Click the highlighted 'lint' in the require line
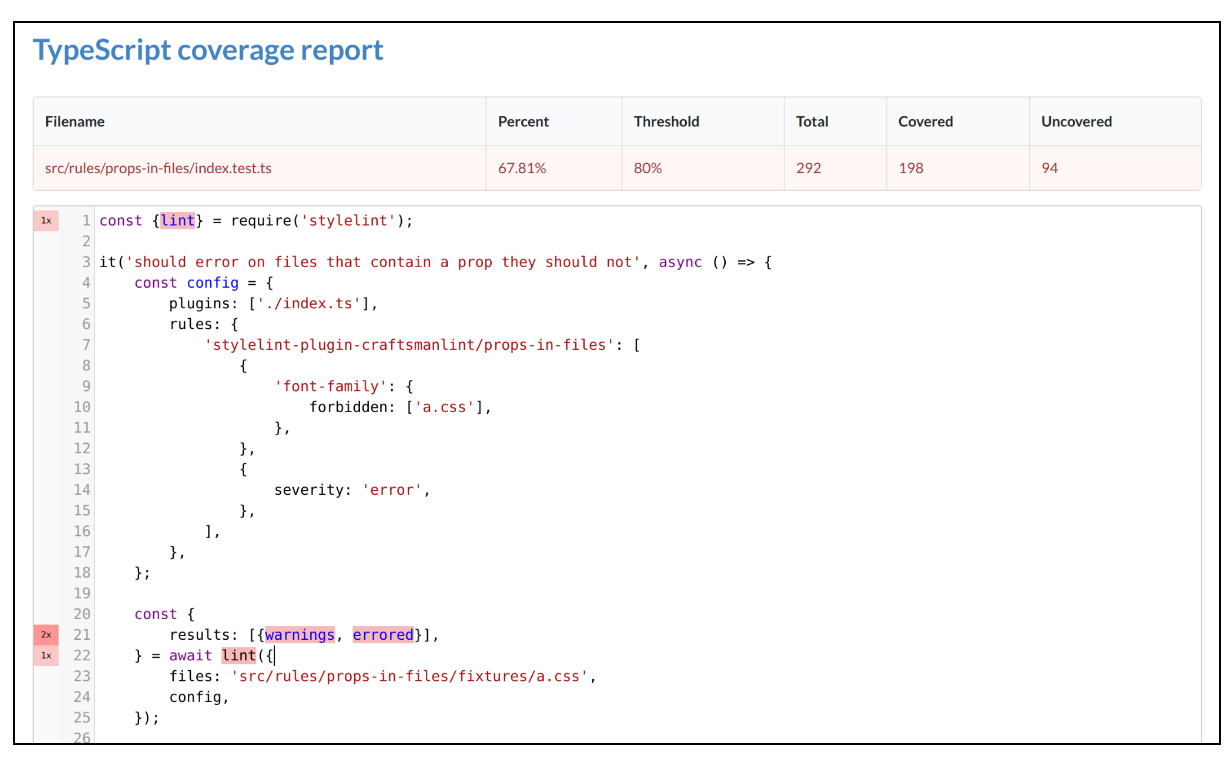The image size is (1231, 762). point(178,220)
